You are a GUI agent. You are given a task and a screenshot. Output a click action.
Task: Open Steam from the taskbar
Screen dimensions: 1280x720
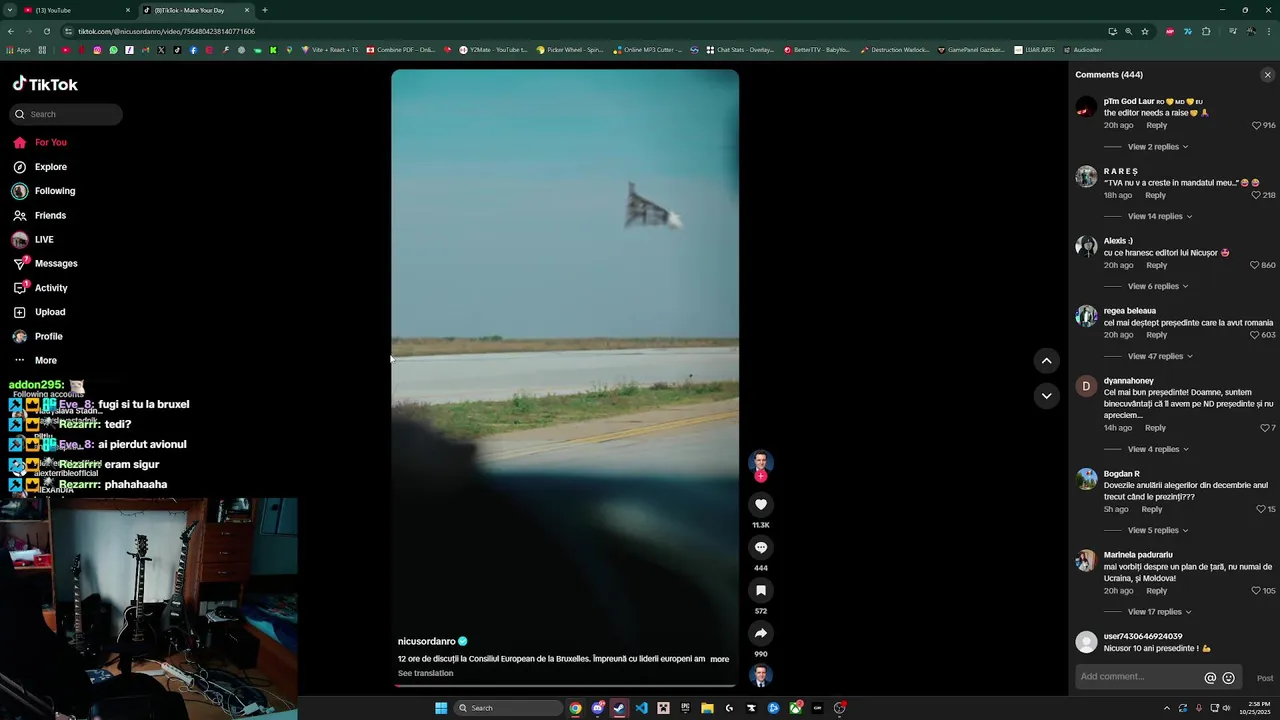619,708
